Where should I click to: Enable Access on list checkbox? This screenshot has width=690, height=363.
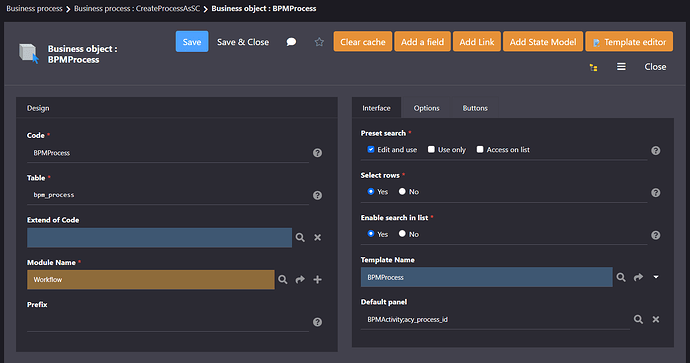point(480,150)
